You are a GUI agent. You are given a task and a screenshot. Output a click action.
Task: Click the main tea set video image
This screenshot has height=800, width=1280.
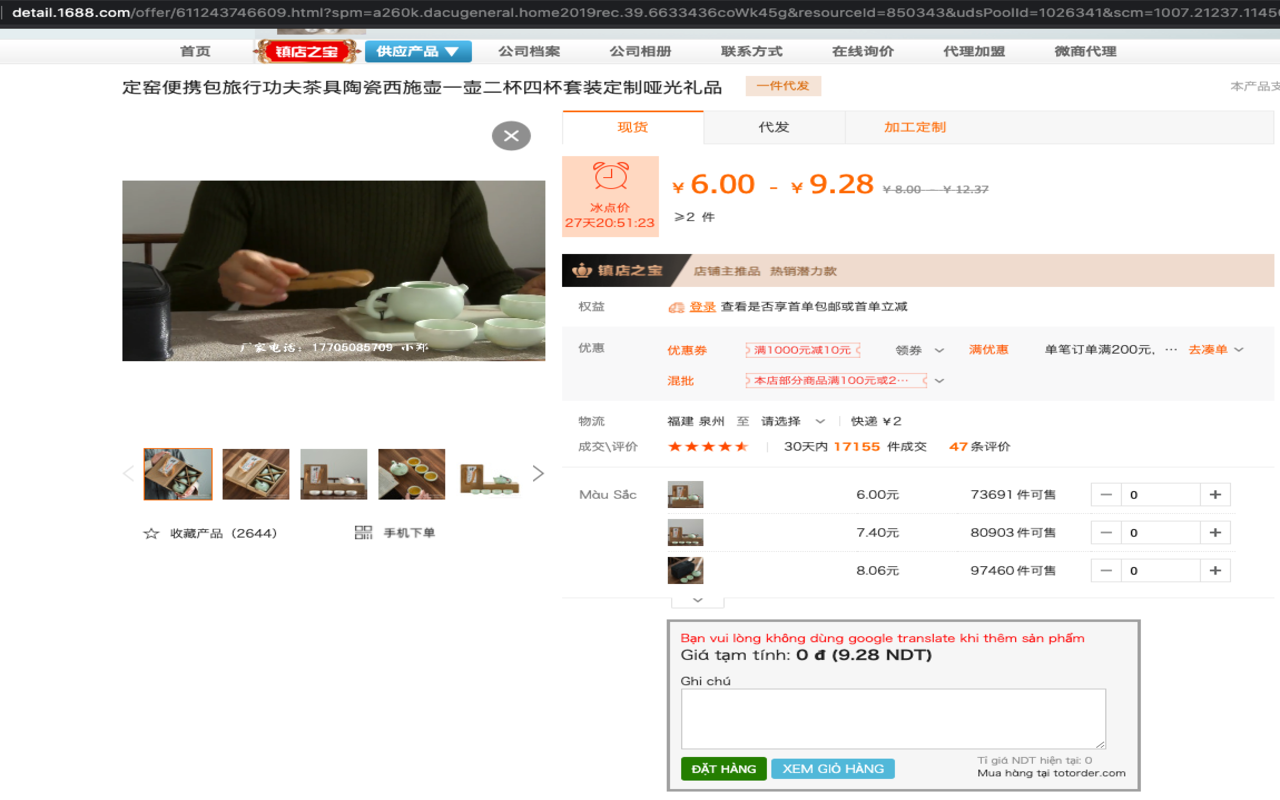[x=334, y=271]
